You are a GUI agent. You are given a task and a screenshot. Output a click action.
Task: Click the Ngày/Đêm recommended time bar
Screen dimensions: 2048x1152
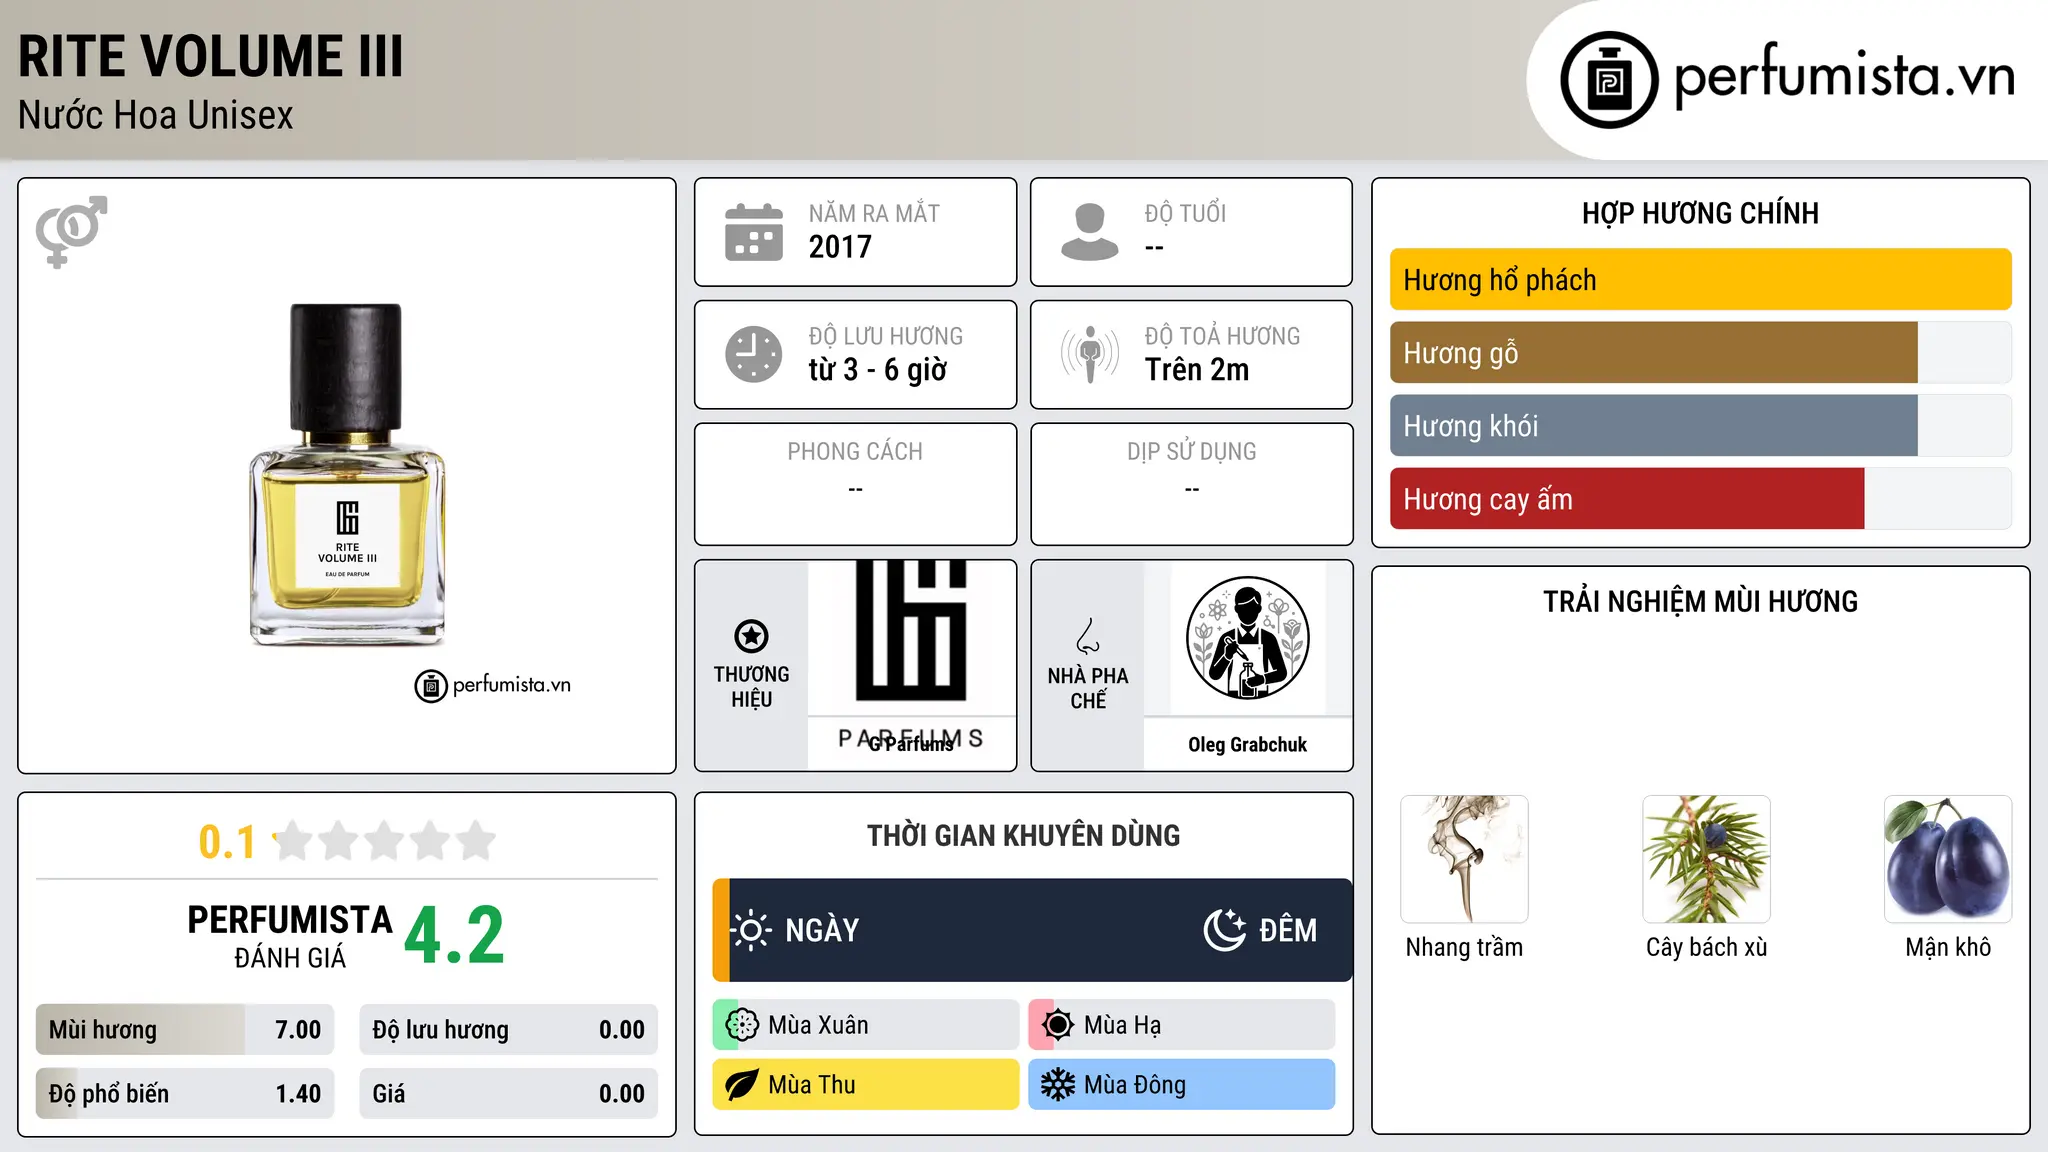[x=1032, y=930]
